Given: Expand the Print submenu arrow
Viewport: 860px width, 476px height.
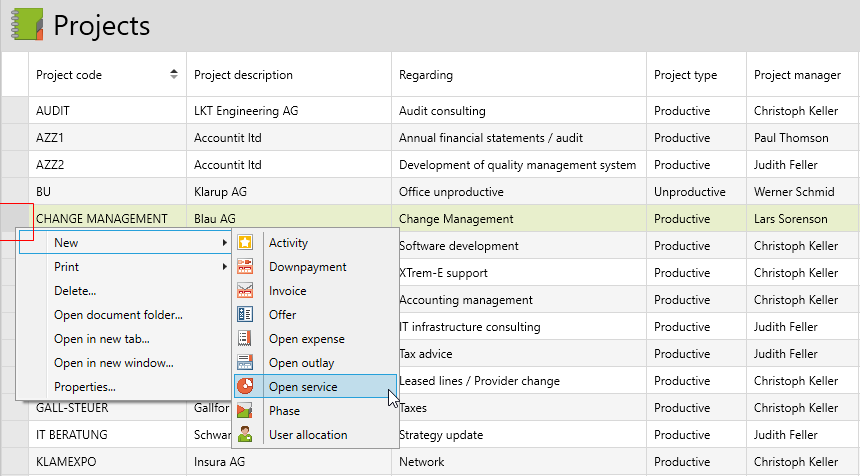Looking at the screenshot, I should point(224,267).
